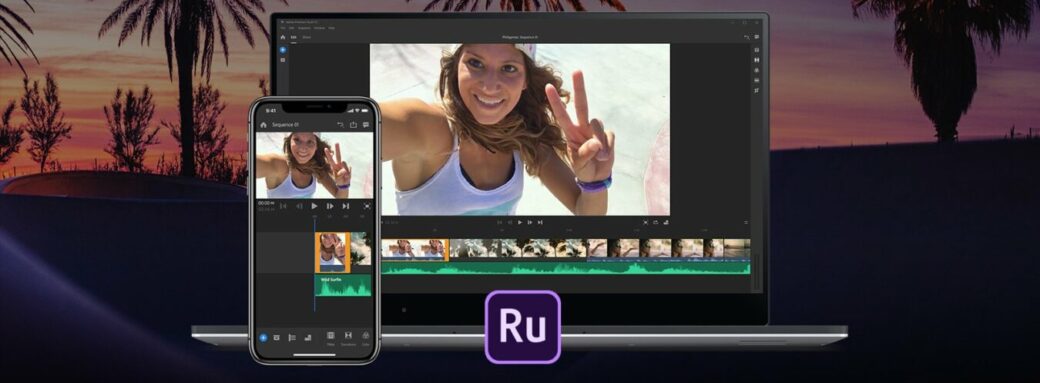This screenshot has width=1040, height=383.
Task: Open the feedback chat icon on the phone
Action: click(x=365, y=125)
